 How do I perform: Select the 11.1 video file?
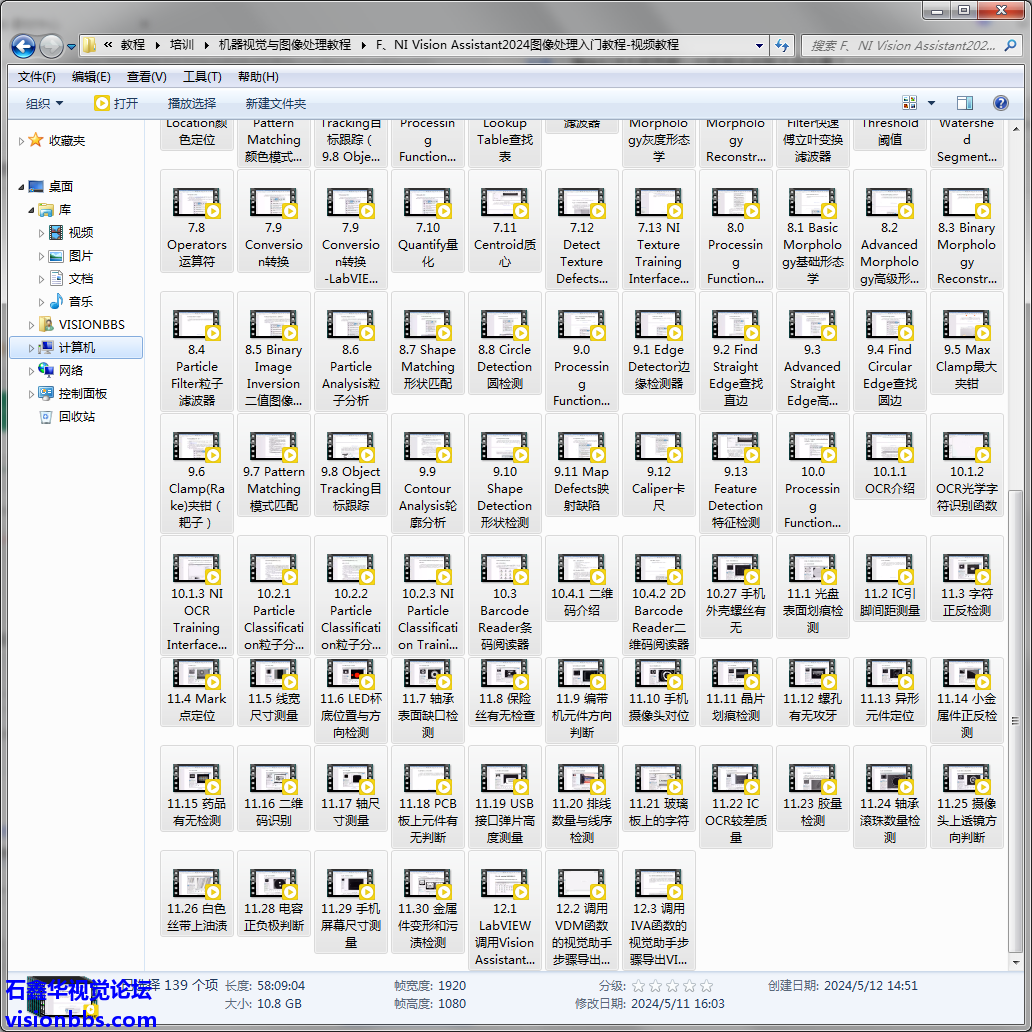pyautogui.click(x=813, y=586)
